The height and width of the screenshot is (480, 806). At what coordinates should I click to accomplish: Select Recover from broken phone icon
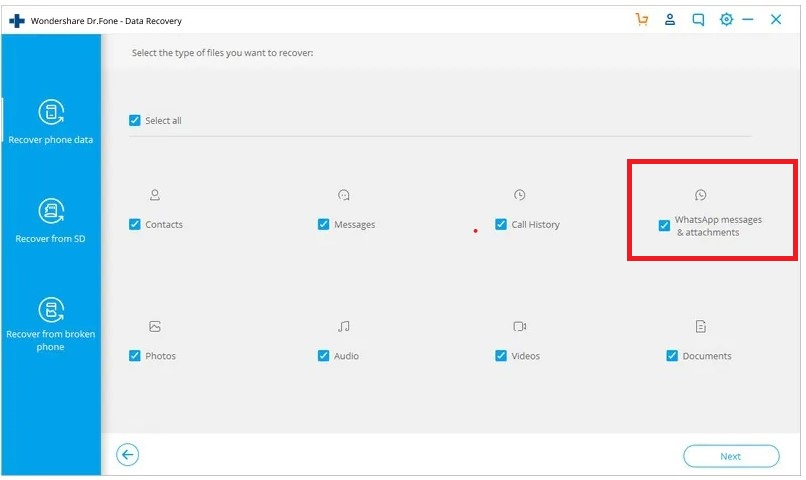click(x=51, y=309)
